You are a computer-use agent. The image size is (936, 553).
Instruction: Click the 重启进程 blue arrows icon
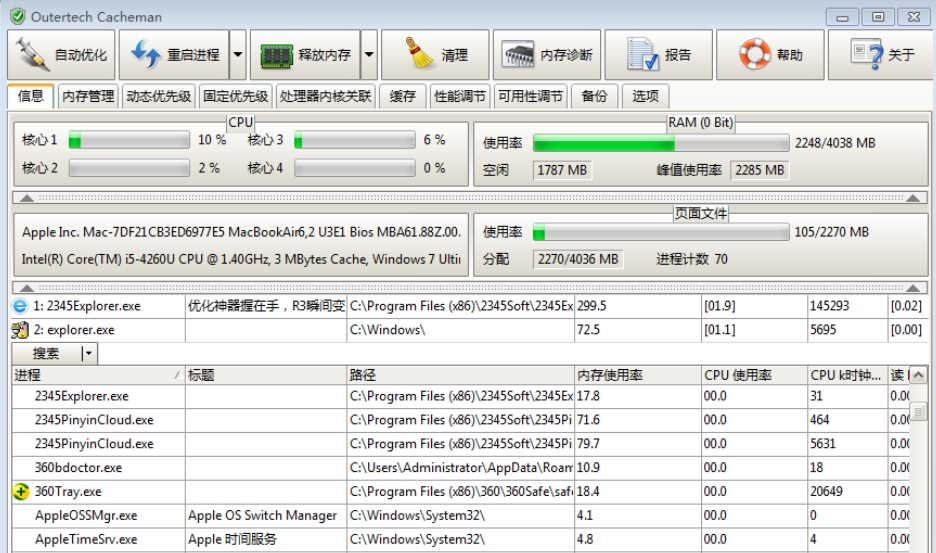point(146,54)
